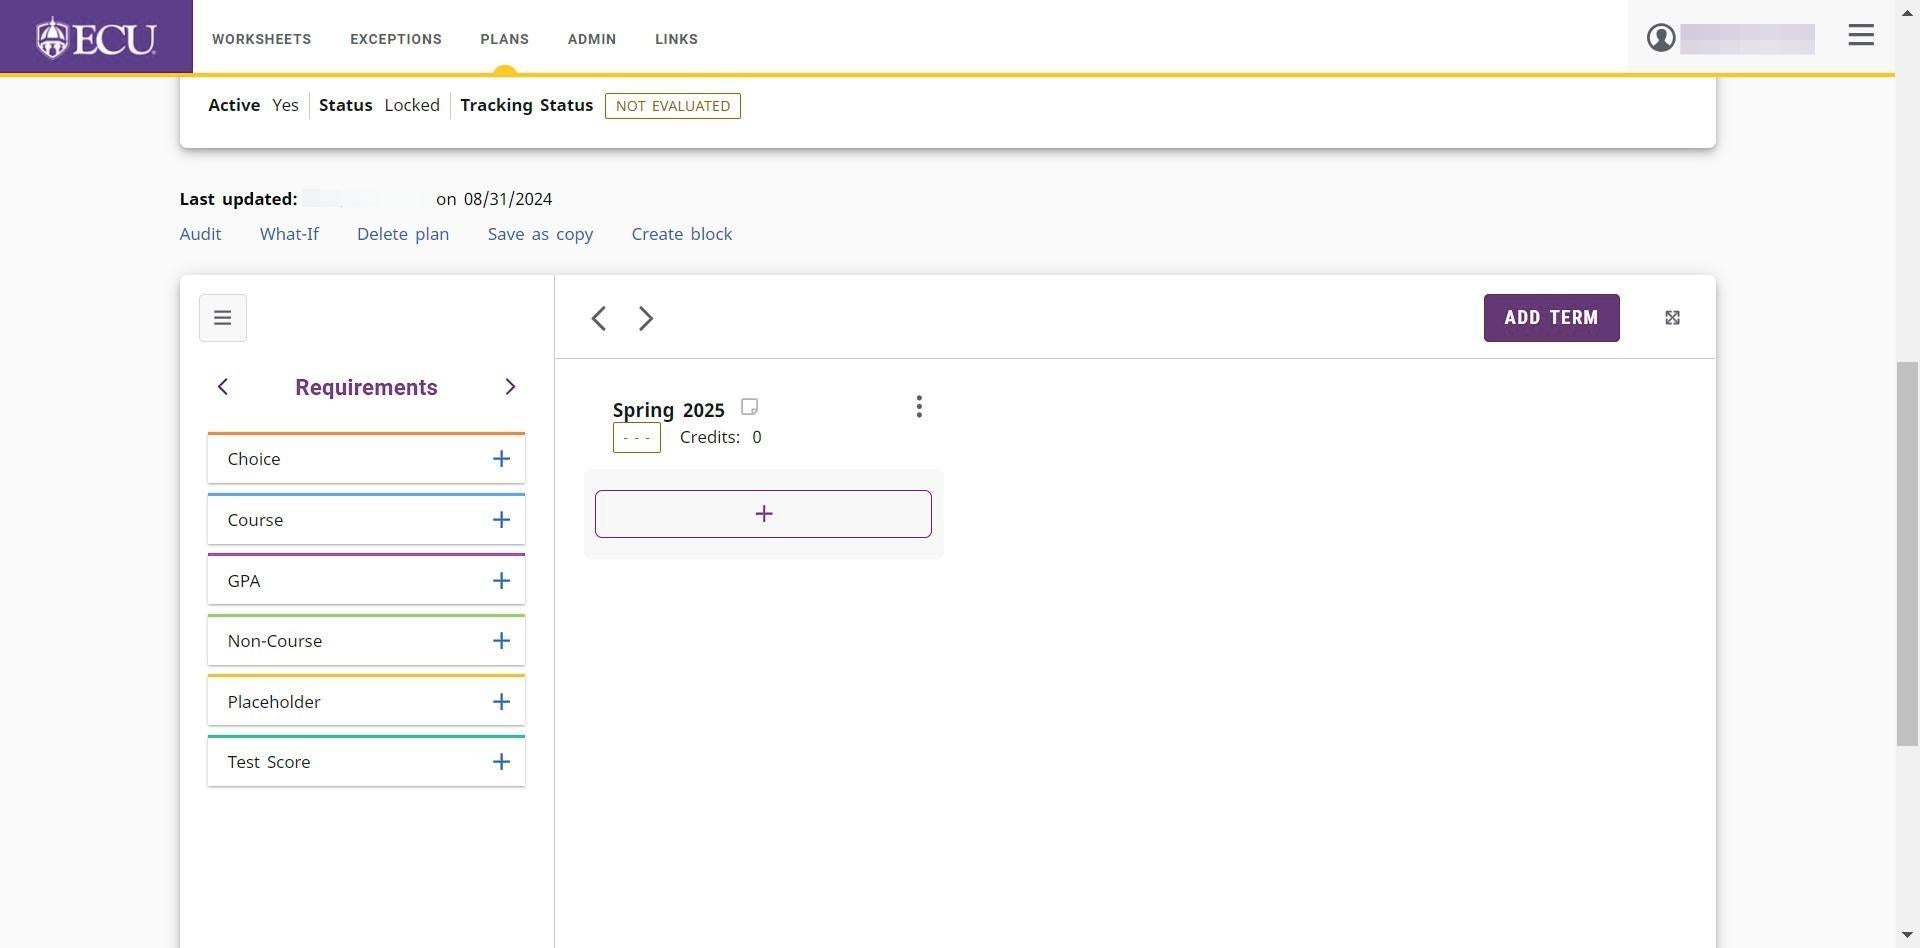Go to the next Requirements panel section
The height and width of the screenshot is (948, 1920).
(x=510, y=387)
